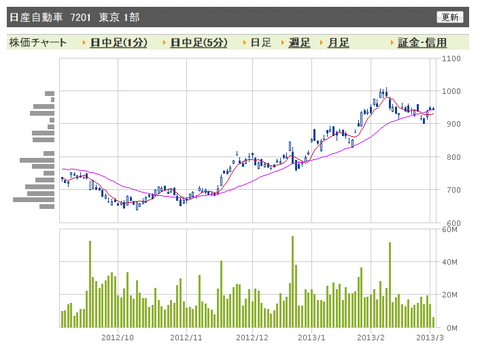
Task: Click the 40M volume axis label
Action: point(450,262)
